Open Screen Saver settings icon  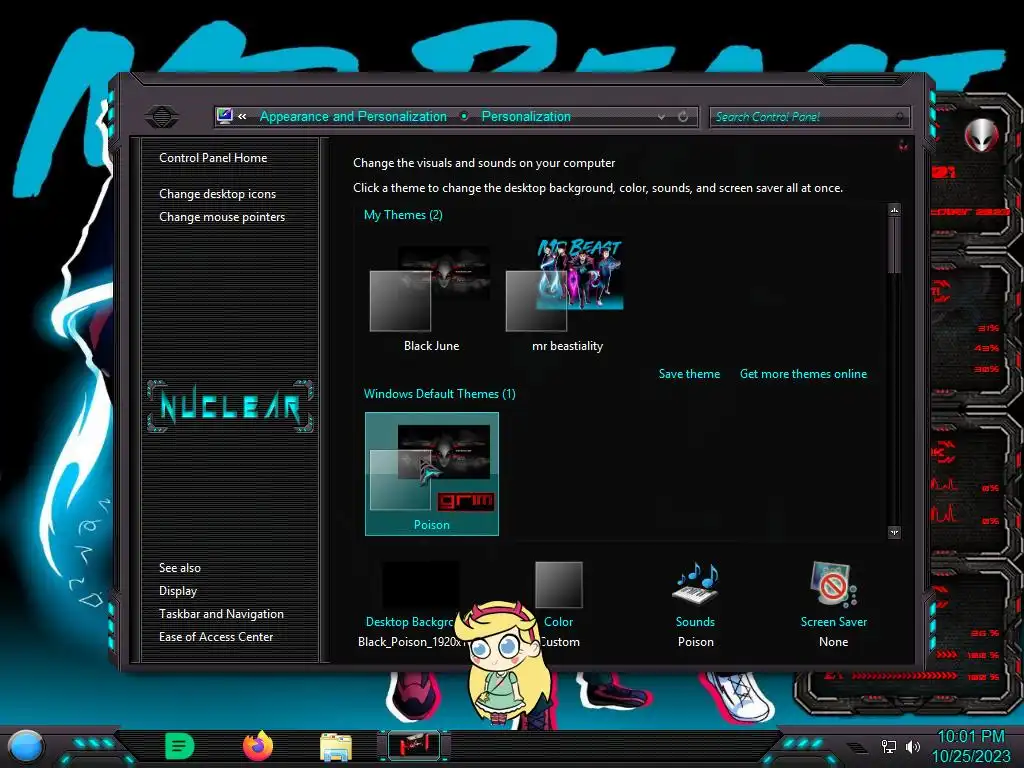click(x=833, y=583)
